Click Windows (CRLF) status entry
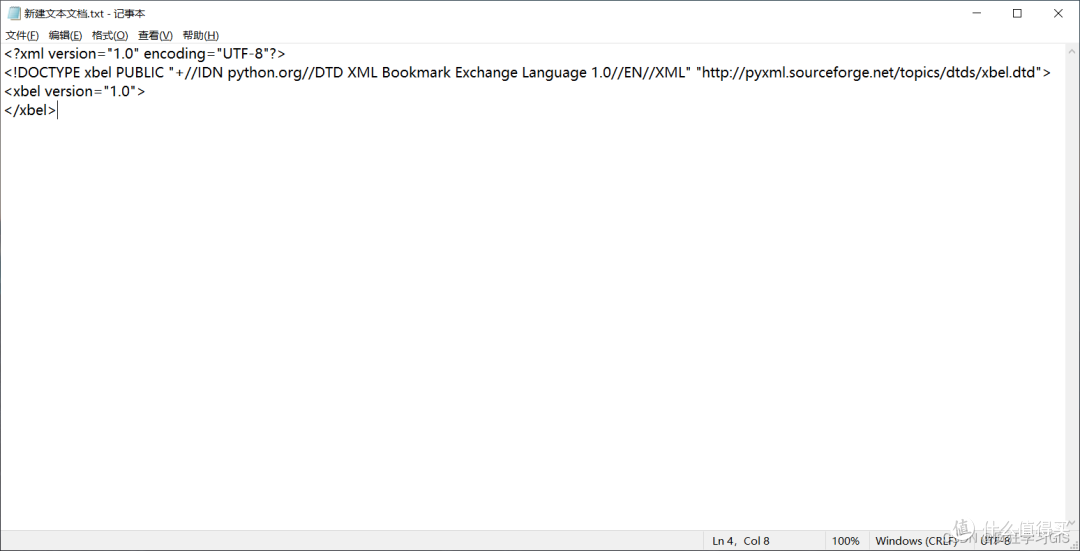Screen dimensions: 1080x551 [x=917, y=541]
